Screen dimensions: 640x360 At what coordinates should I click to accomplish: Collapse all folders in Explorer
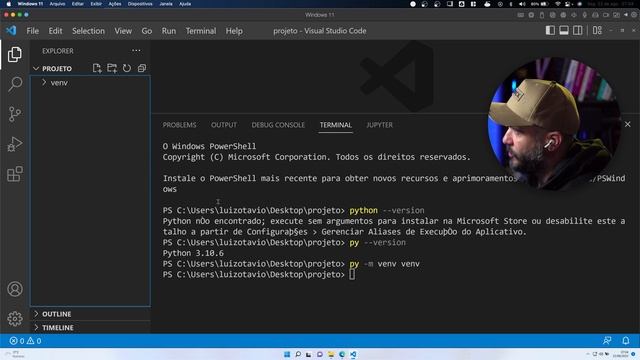click(x=142, y=68)
